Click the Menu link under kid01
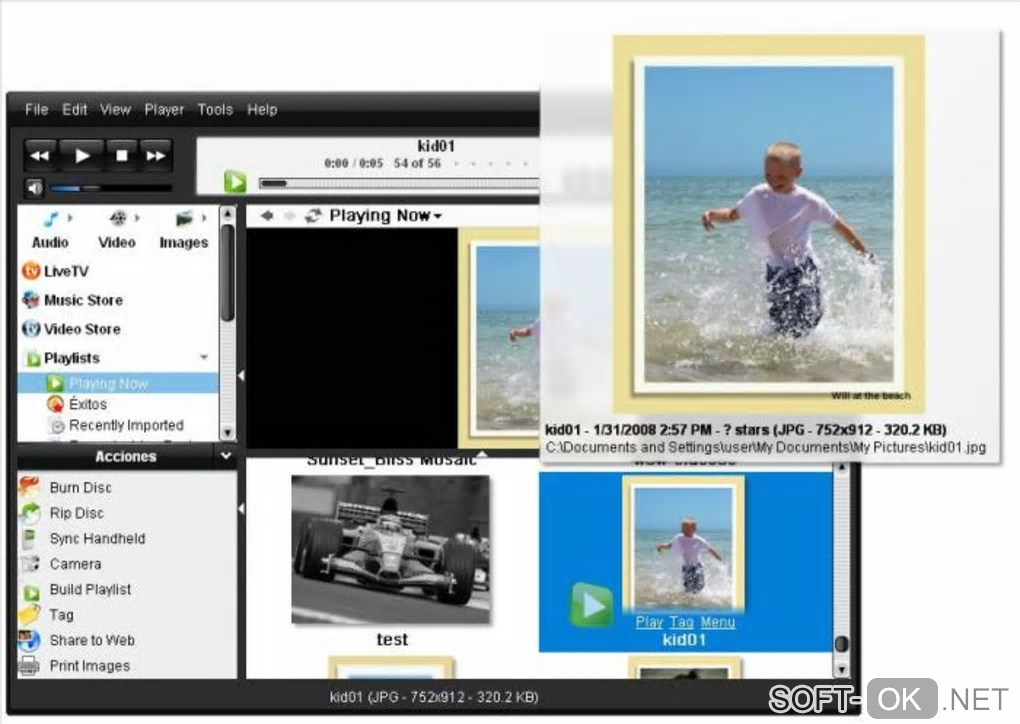 click(x=718, y=623)
